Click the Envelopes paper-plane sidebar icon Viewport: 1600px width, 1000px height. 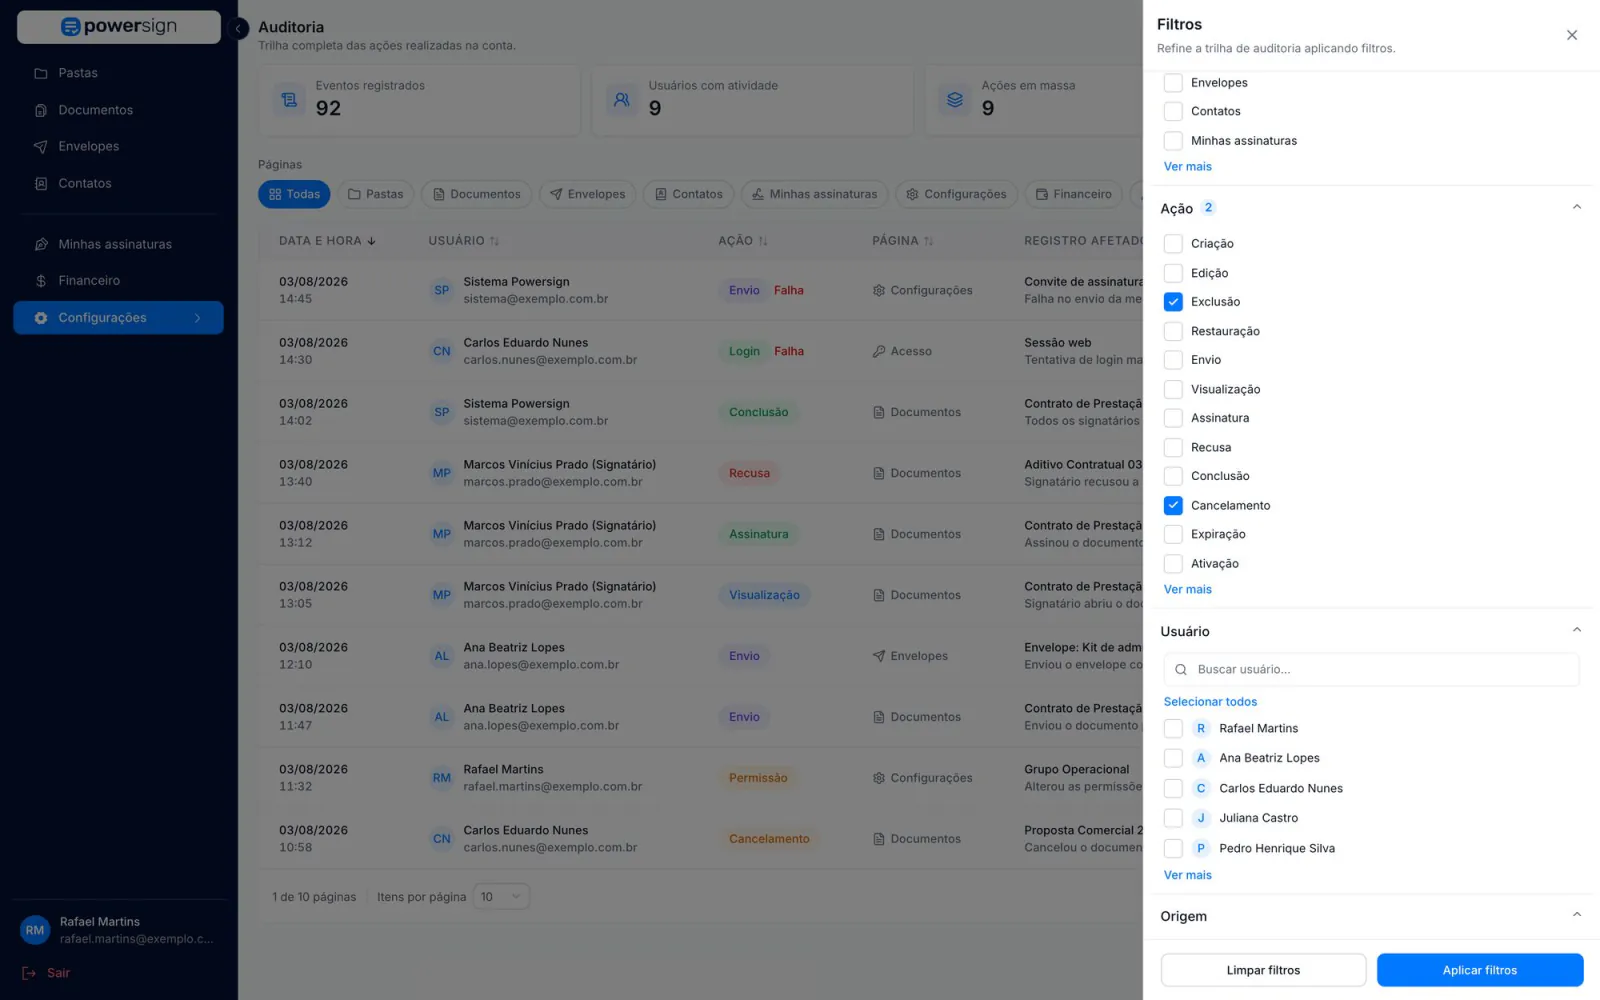[41, 147]
